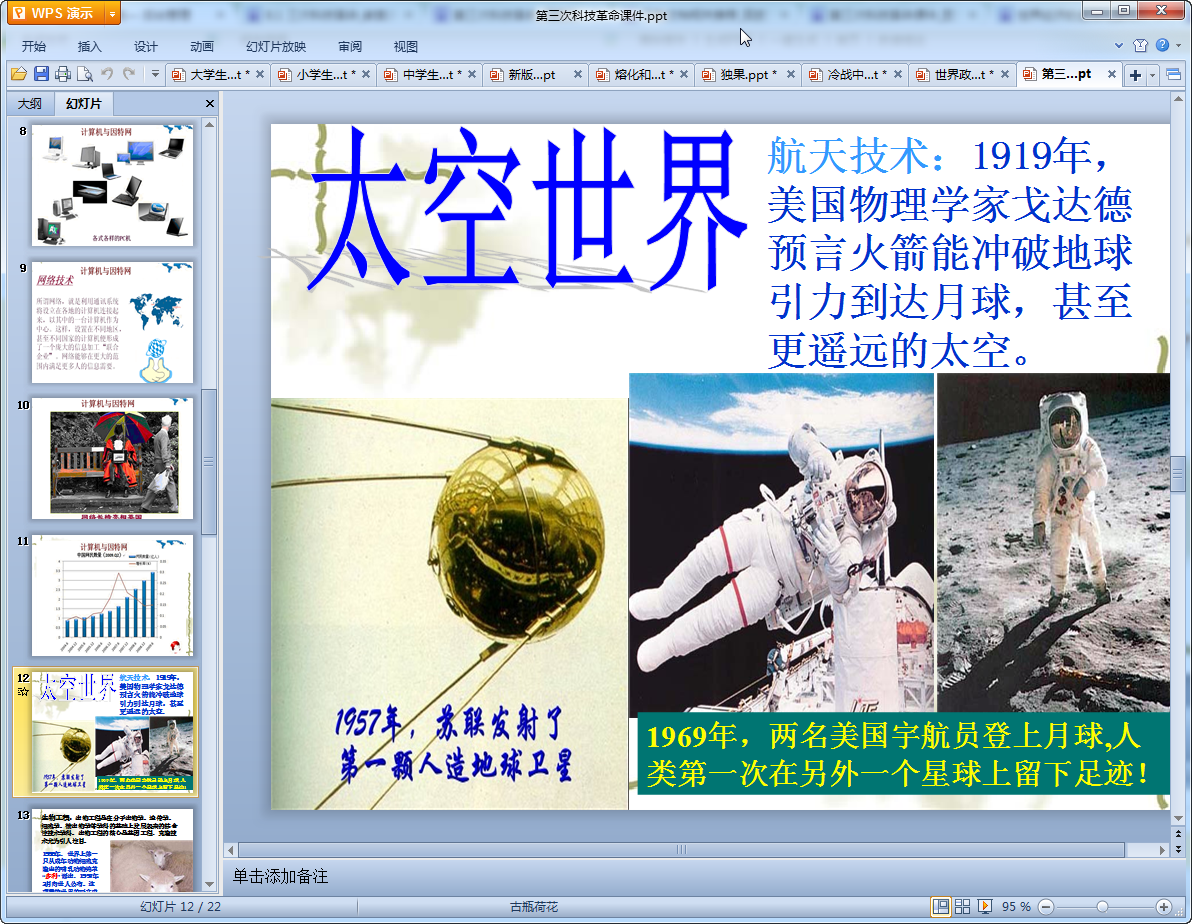Close the slide thumbnail pane
Viewport: 1192px width, 924px height.
(210, 103)
